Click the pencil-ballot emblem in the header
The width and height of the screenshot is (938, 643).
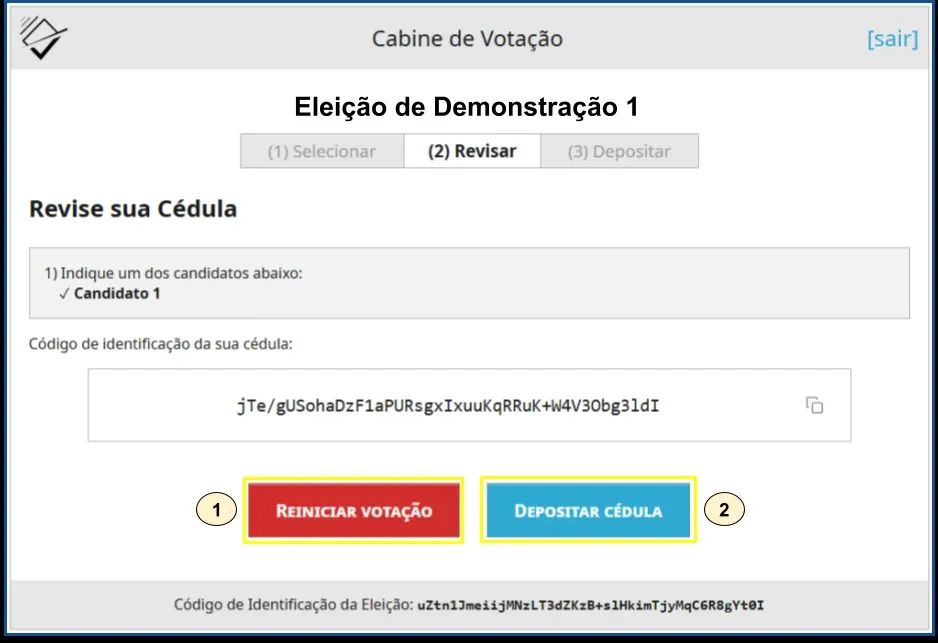pyautogui.click(x=42, y=36)
